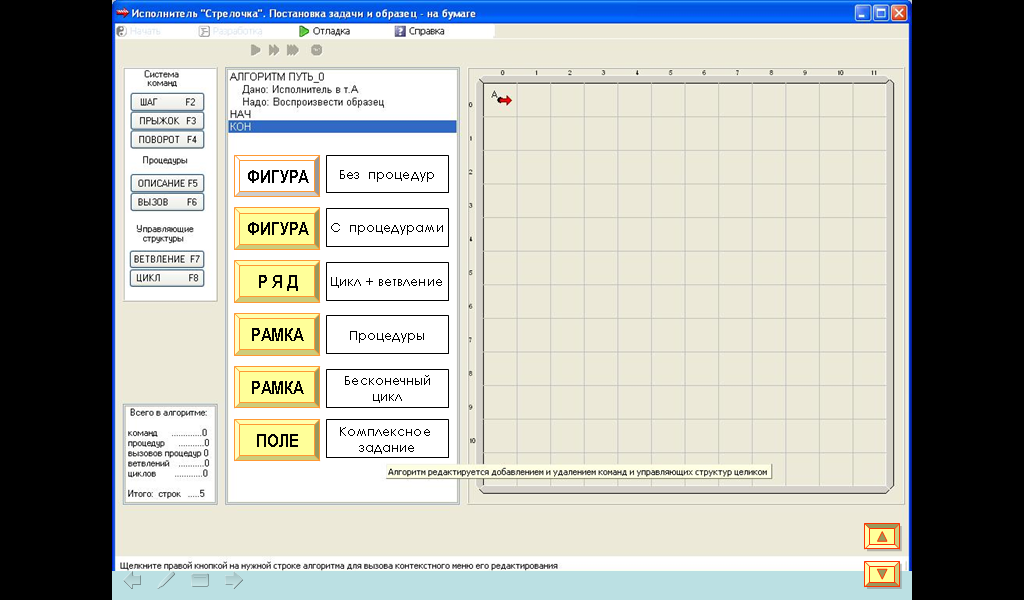The width and height of the screenshot is (1024, 600).
Task: Click the orange down-triangle button
Action: point(882,575)
